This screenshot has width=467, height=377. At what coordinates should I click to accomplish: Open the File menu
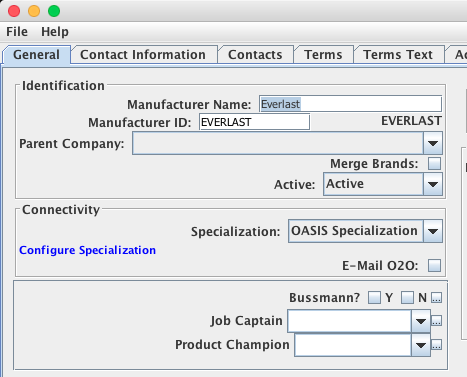pyautogui.click(x=17, y=32)
